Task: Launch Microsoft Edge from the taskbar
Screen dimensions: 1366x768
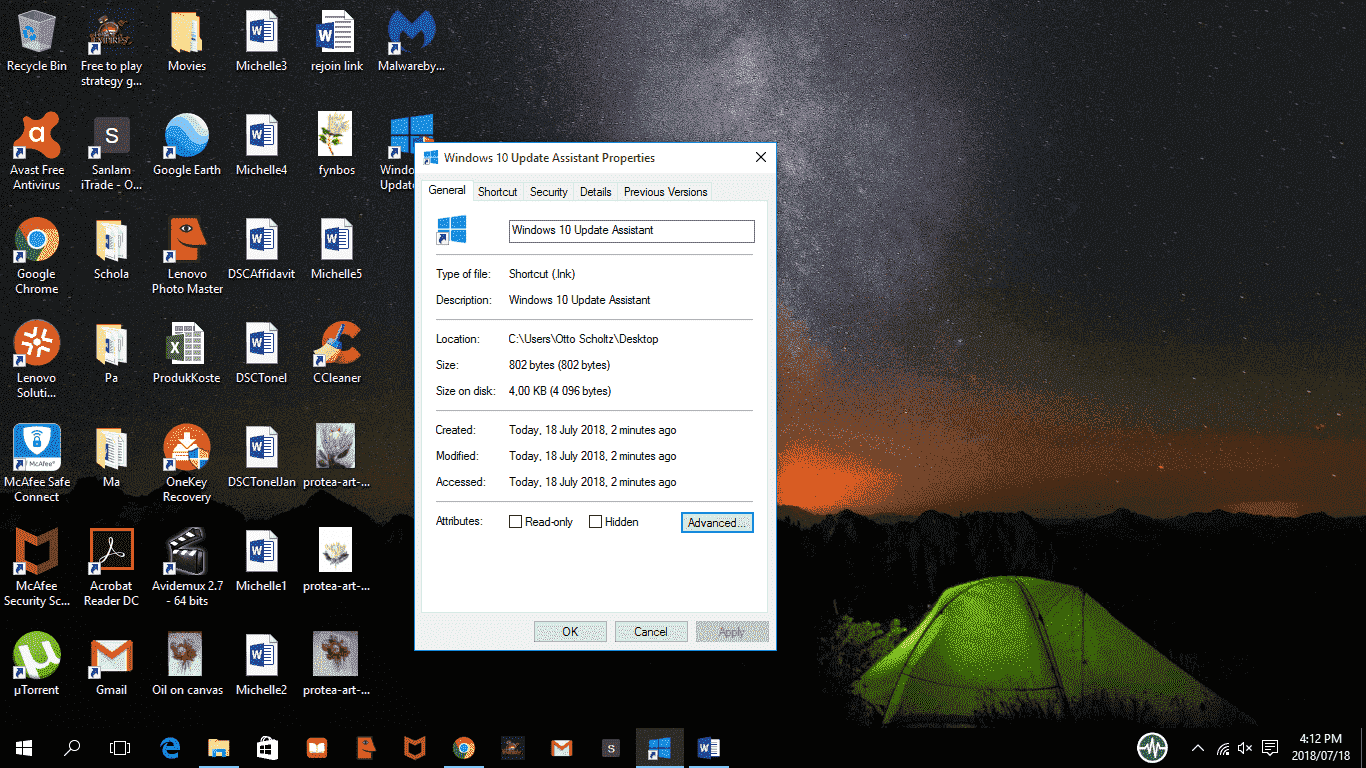Action: pos(170,748)
